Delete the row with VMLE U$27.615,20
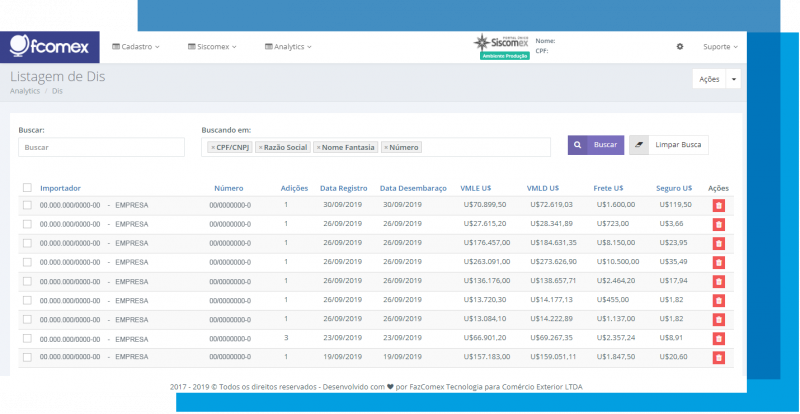 [x=718, y=224]
